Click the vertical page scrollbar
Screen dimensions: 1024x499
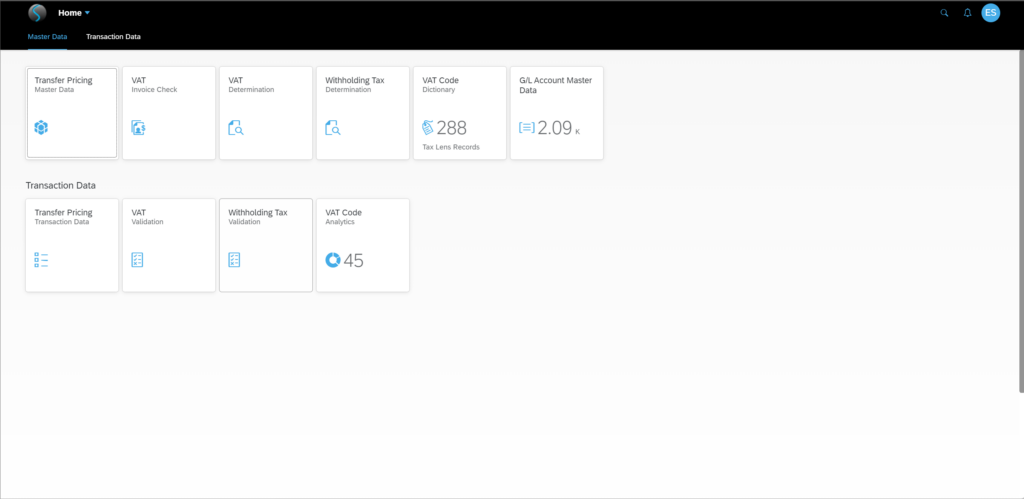coord(1021,222)
